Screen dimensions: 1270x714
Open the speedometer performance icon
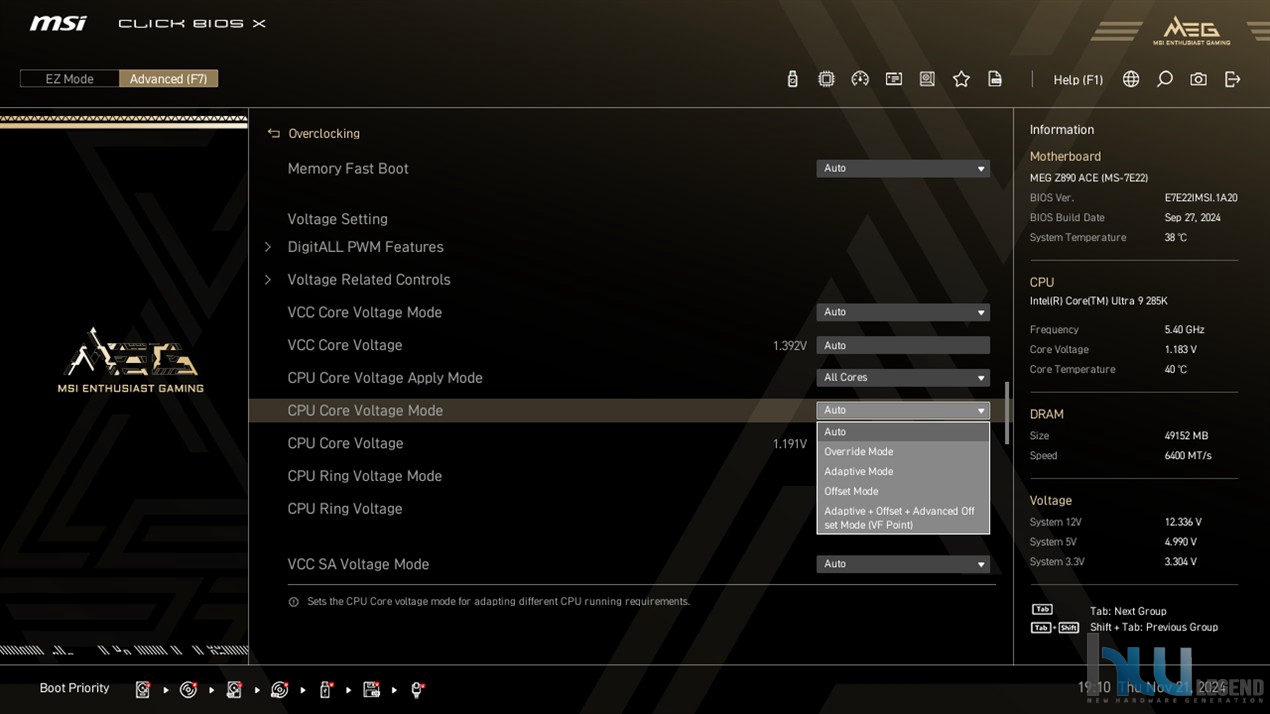(x=860, y=79)
